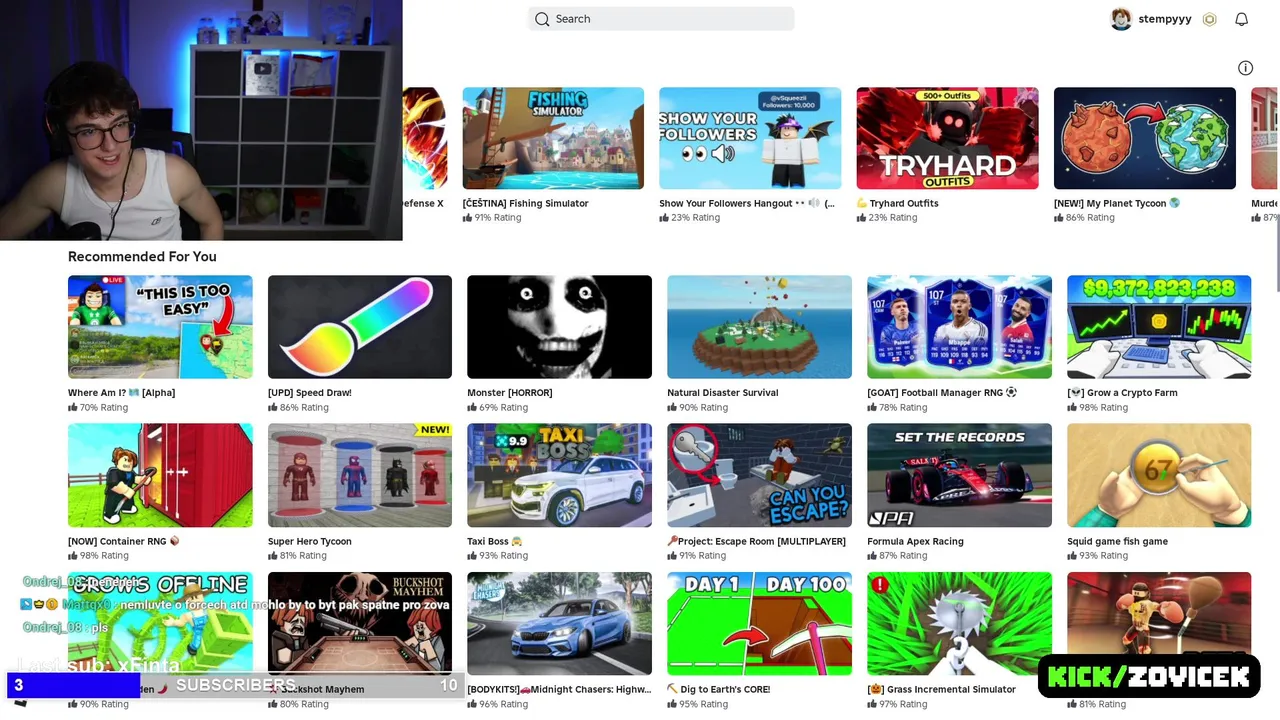Click thumbs-up icon under Football Manager RNG
The height and width of the screenshot is (720, 1280).
(872, 407)
